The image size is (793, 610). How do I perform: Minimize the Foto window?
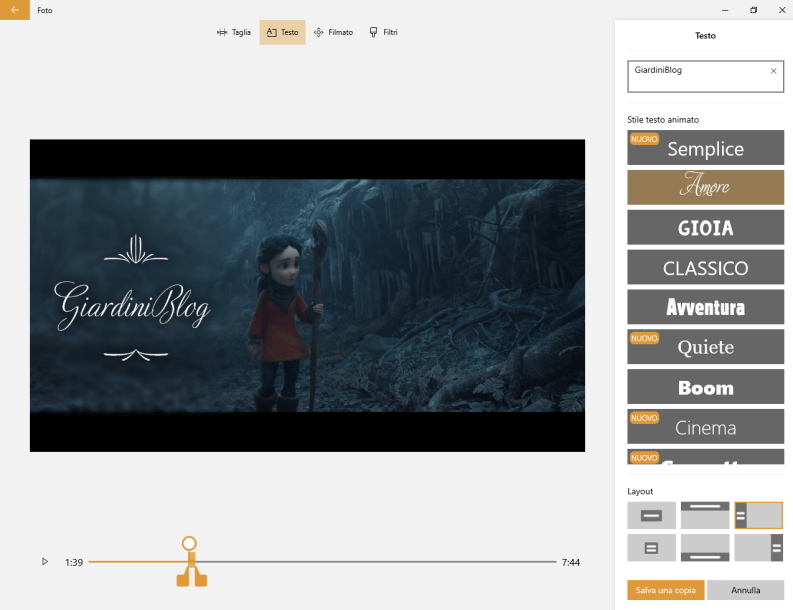pos(725,10)
